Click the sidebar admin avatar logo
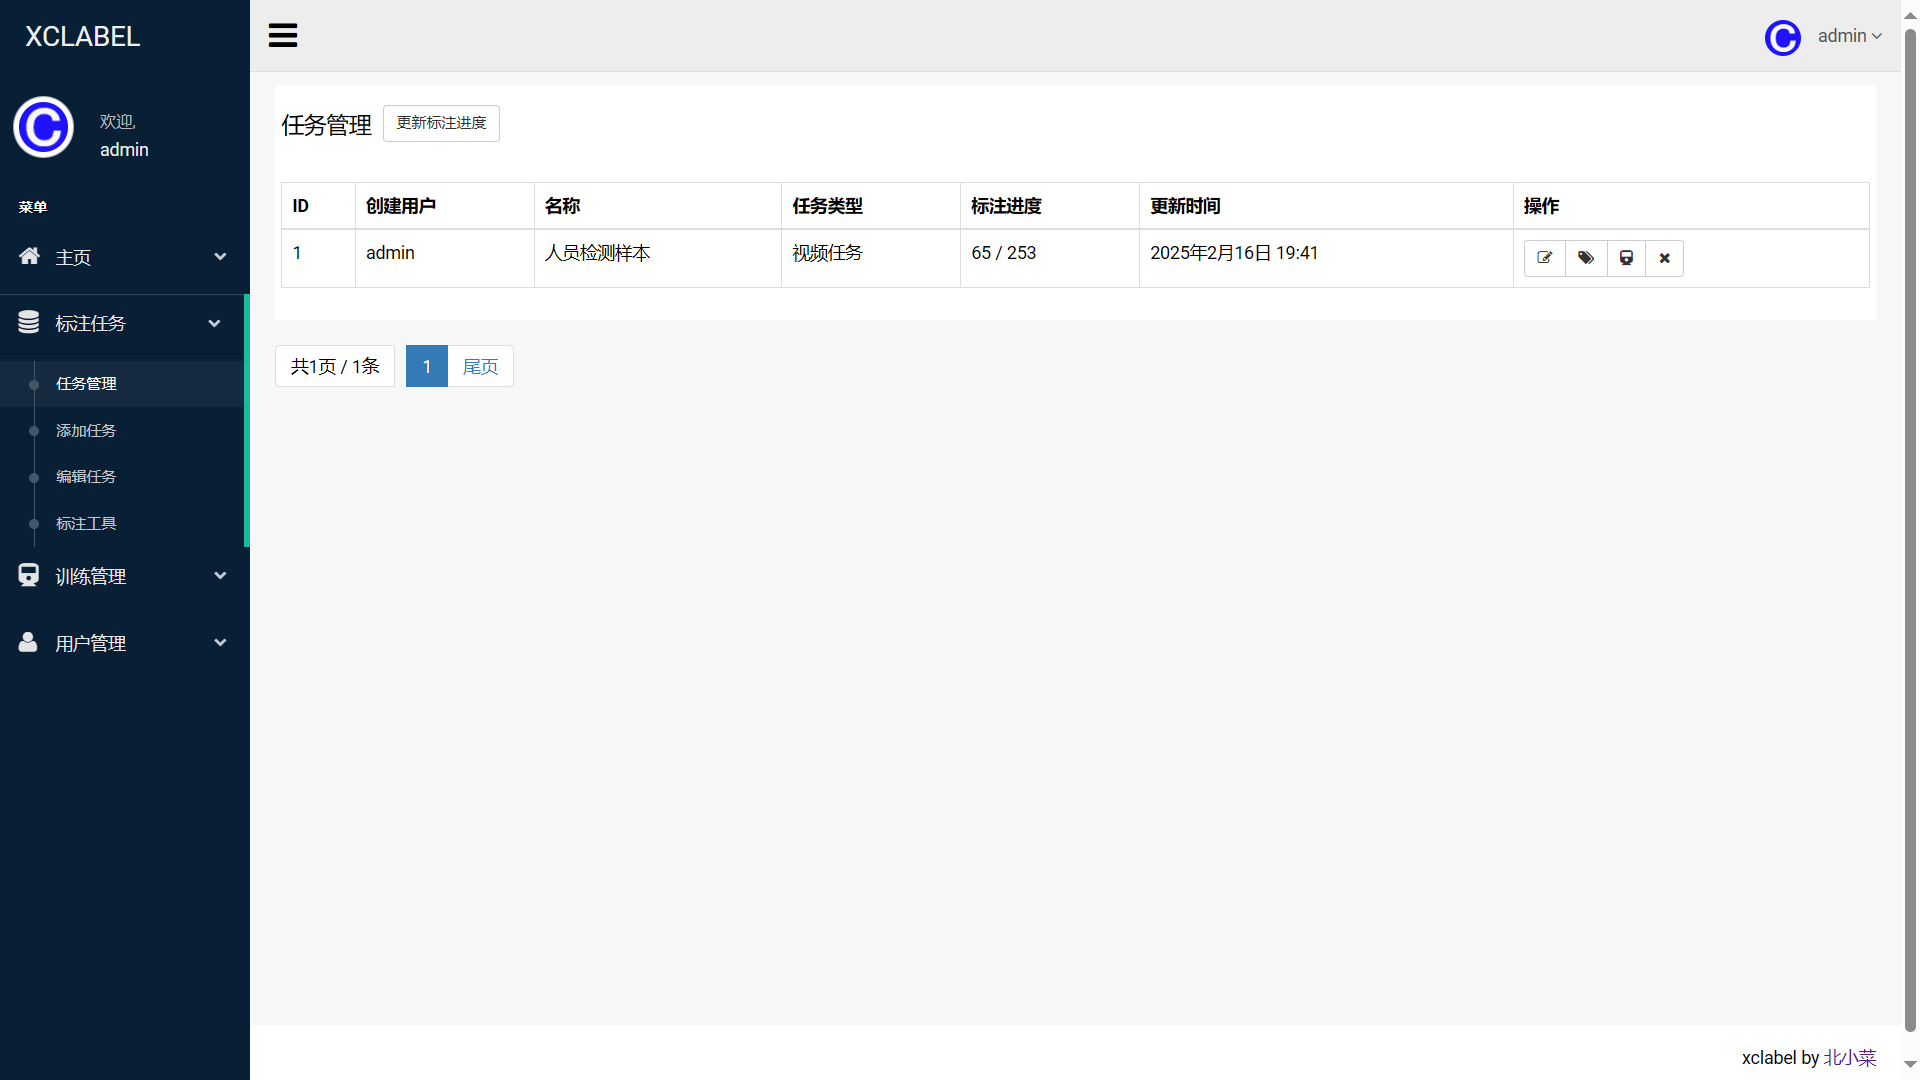Image resolution: width=1920 pixels, height=1080 pixels. tap(43, 127)
